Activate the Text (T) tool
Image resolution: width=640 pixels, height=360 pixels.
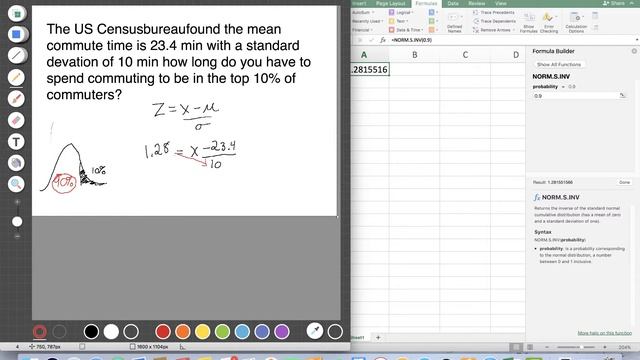[x=16, y=142]
